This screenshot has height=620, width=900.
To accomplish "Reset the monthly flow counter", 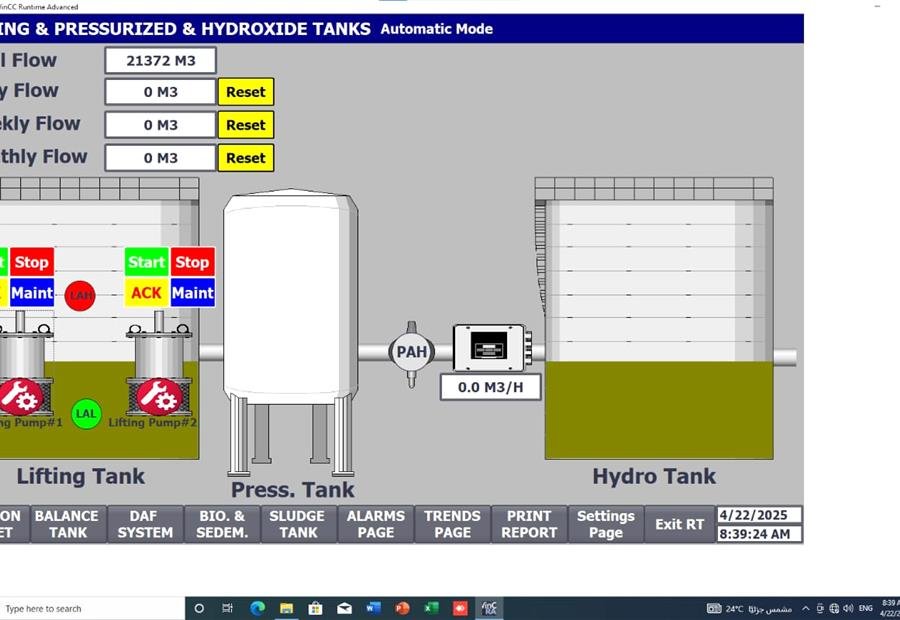I will click(246, 158).
